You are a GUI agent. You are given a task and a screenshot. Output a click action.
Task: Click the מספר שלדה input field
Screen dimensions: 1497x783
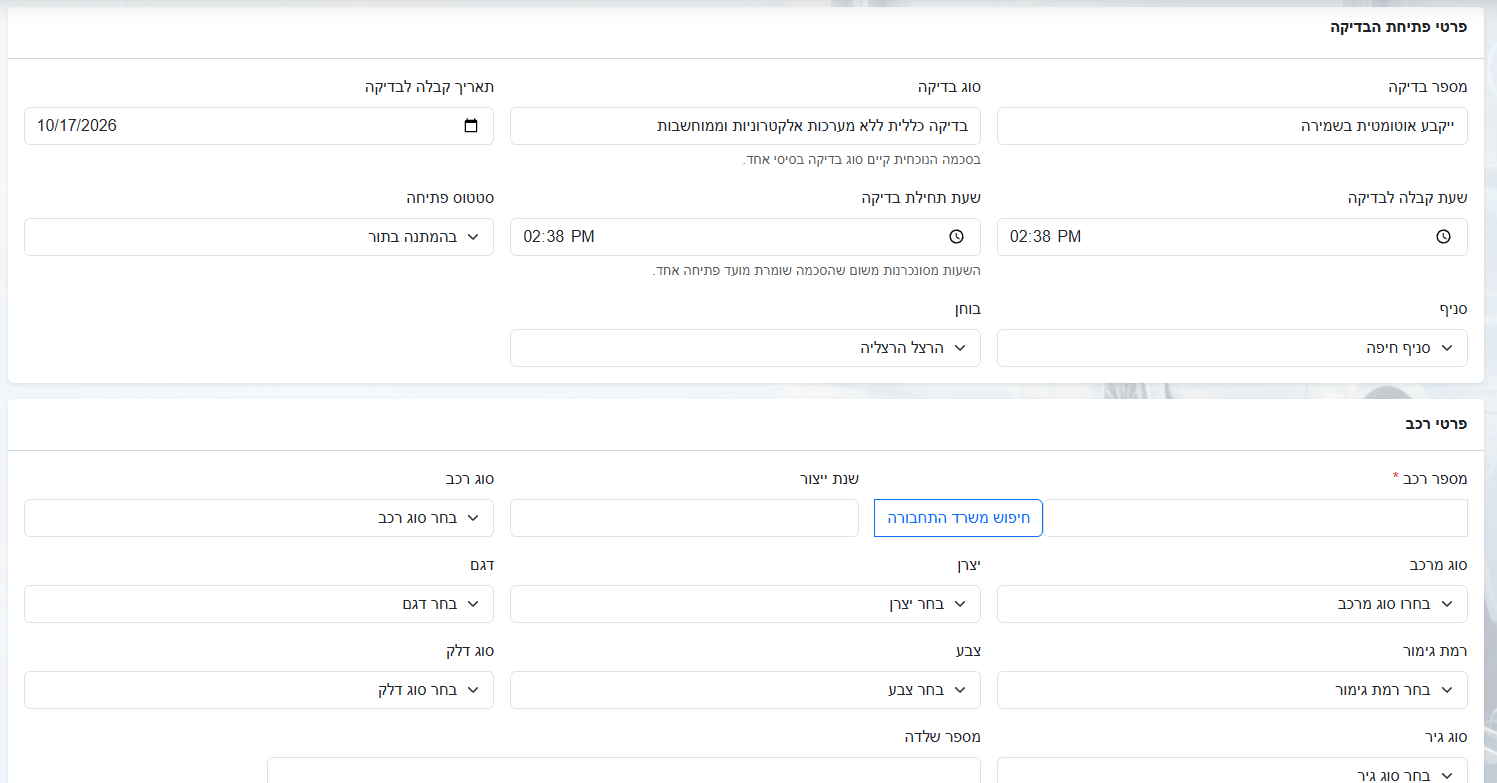(x=624, y=770)
